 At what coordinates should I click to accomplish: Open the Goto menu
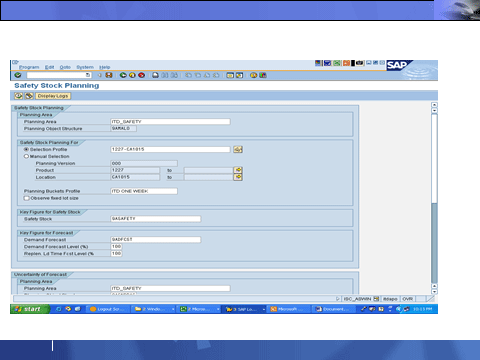coord(65,67)
